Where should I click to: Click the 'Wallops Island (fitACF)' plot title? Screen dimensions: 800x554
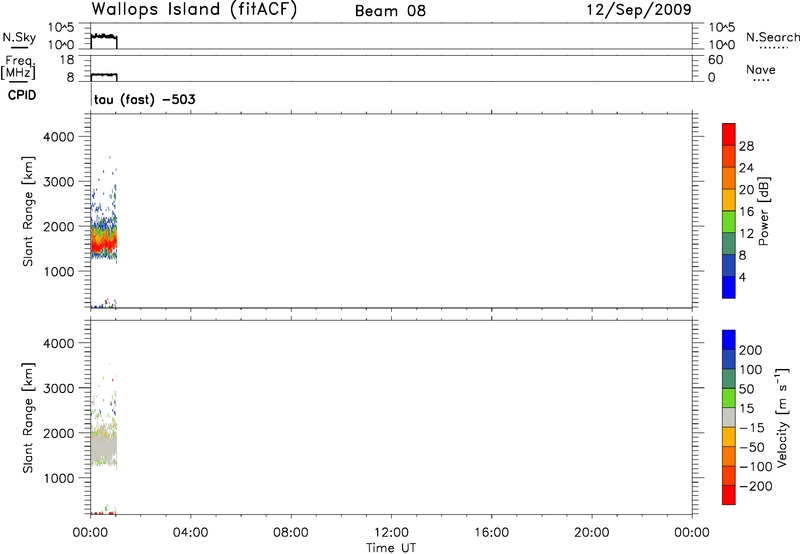pyautogui.click(x=194, y=10)
